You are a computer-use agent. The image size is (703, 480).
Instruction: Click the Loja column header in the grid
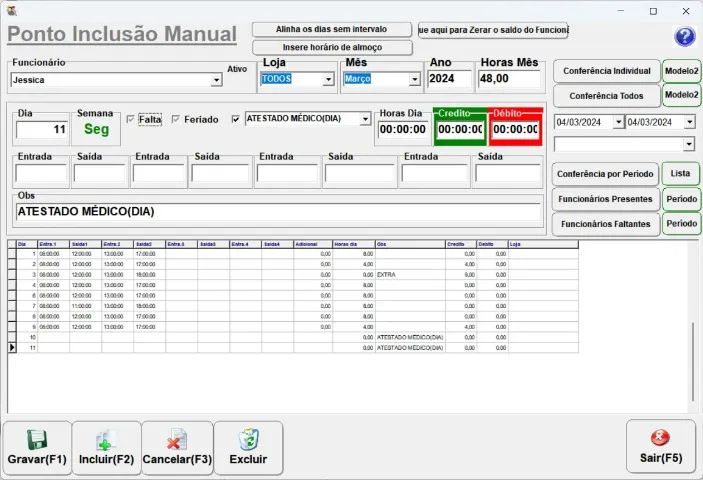(543, 244)
